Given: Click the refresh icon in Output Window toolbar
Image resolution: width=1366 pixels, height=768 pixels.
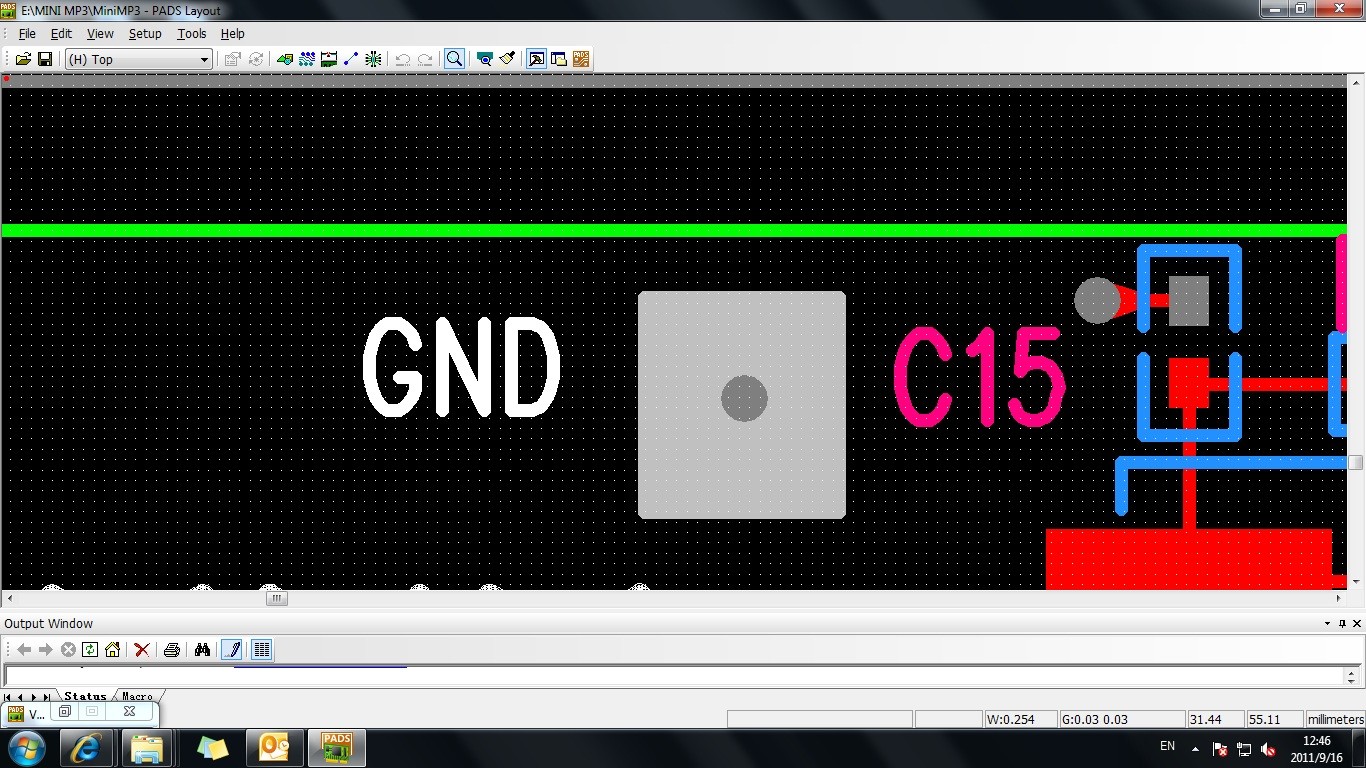Looking at the screenshot, I should [90, 650].
